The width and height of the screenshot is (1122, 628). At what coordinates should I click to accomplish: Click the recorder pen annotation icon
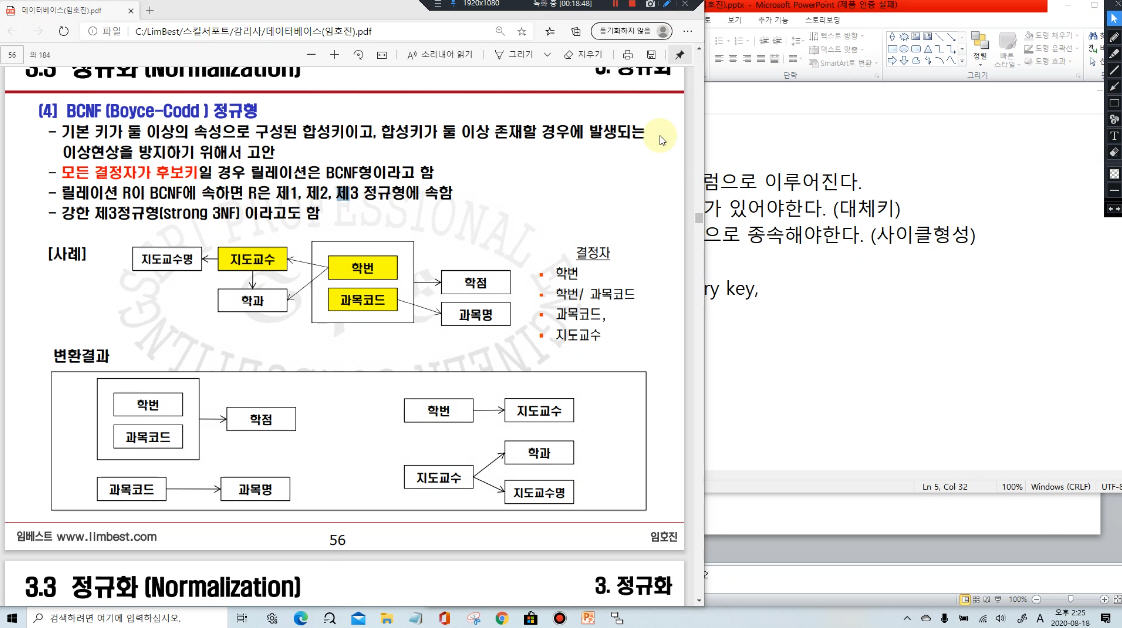pyautogui.click(x=667, y=4)
